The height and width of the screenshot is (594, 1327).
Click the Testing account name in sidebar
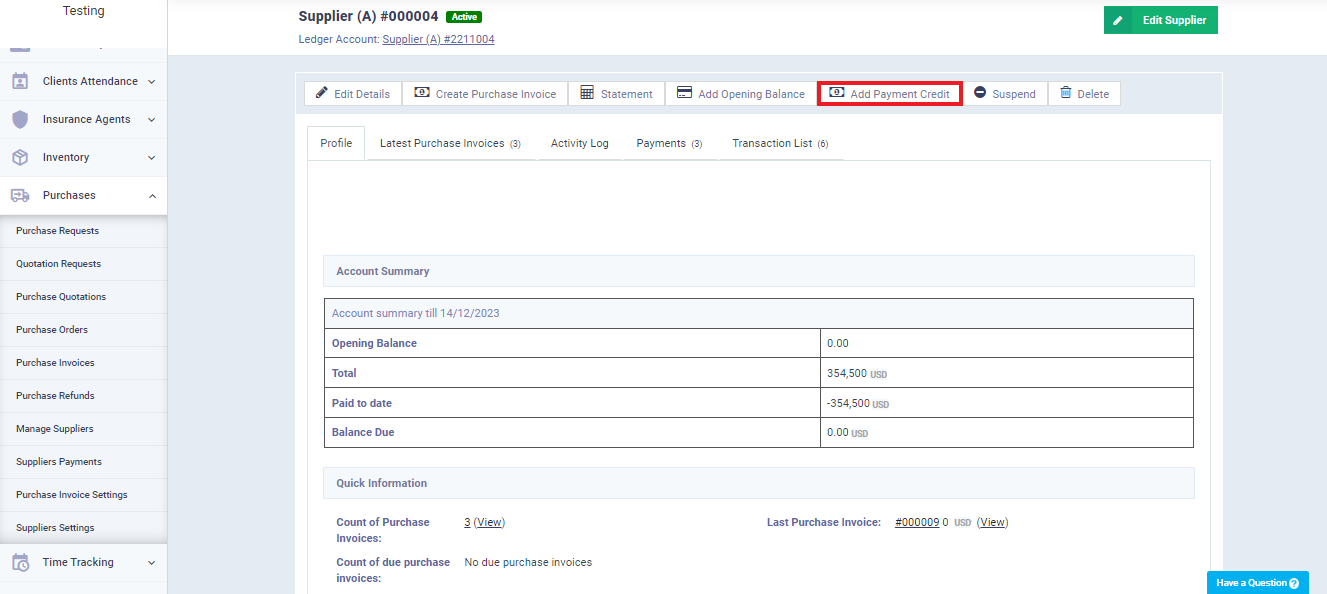click(x=83, y=11)
